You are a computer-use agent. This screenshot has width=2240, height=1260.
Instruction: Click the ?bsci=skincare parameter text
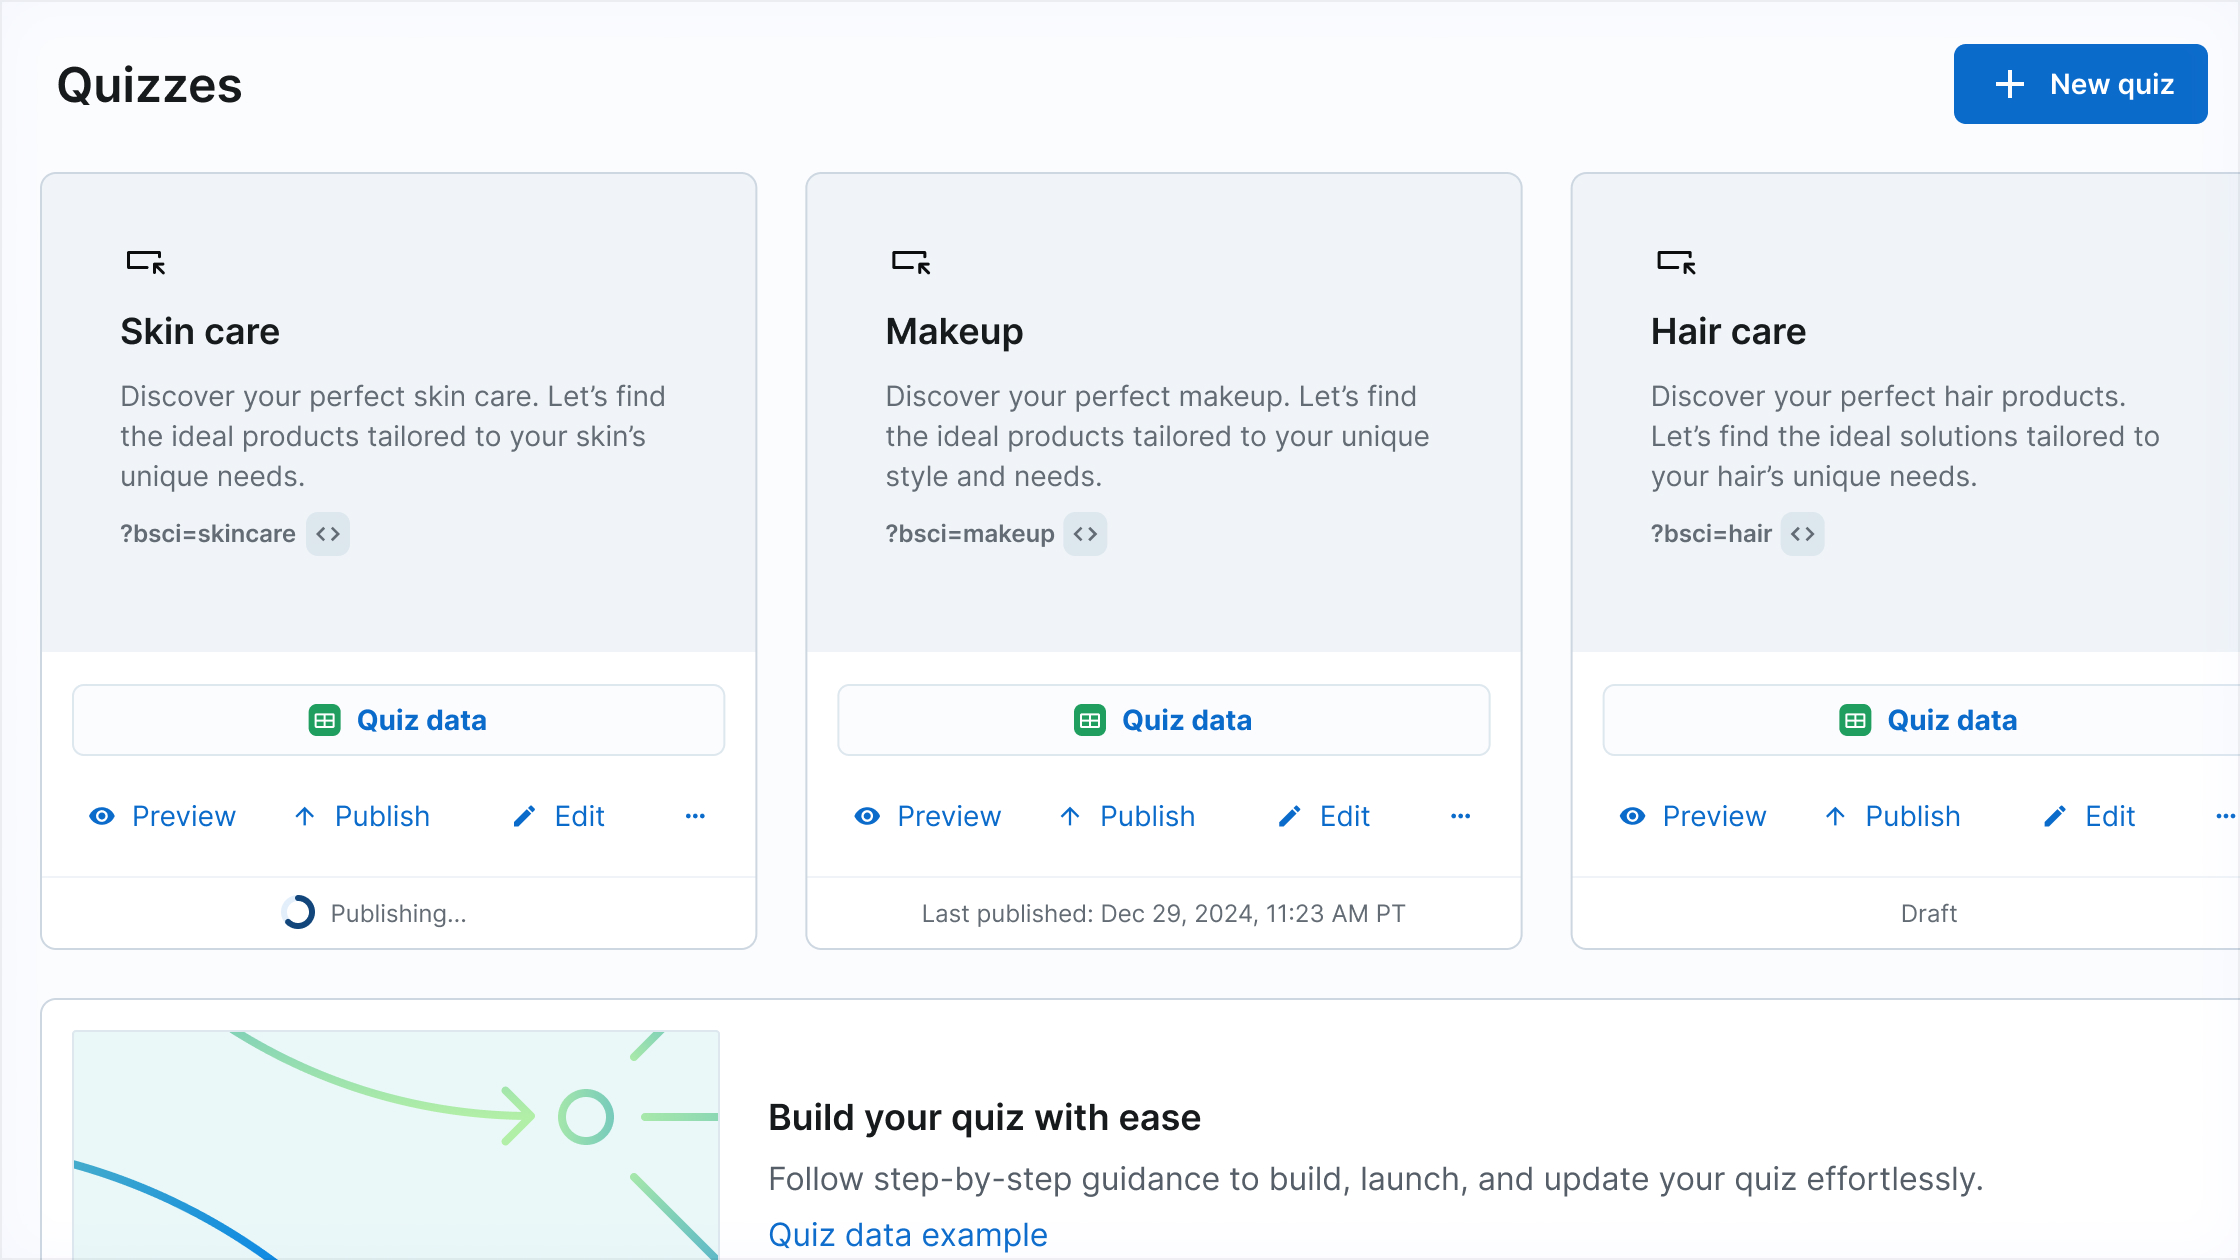pos(208,534)
